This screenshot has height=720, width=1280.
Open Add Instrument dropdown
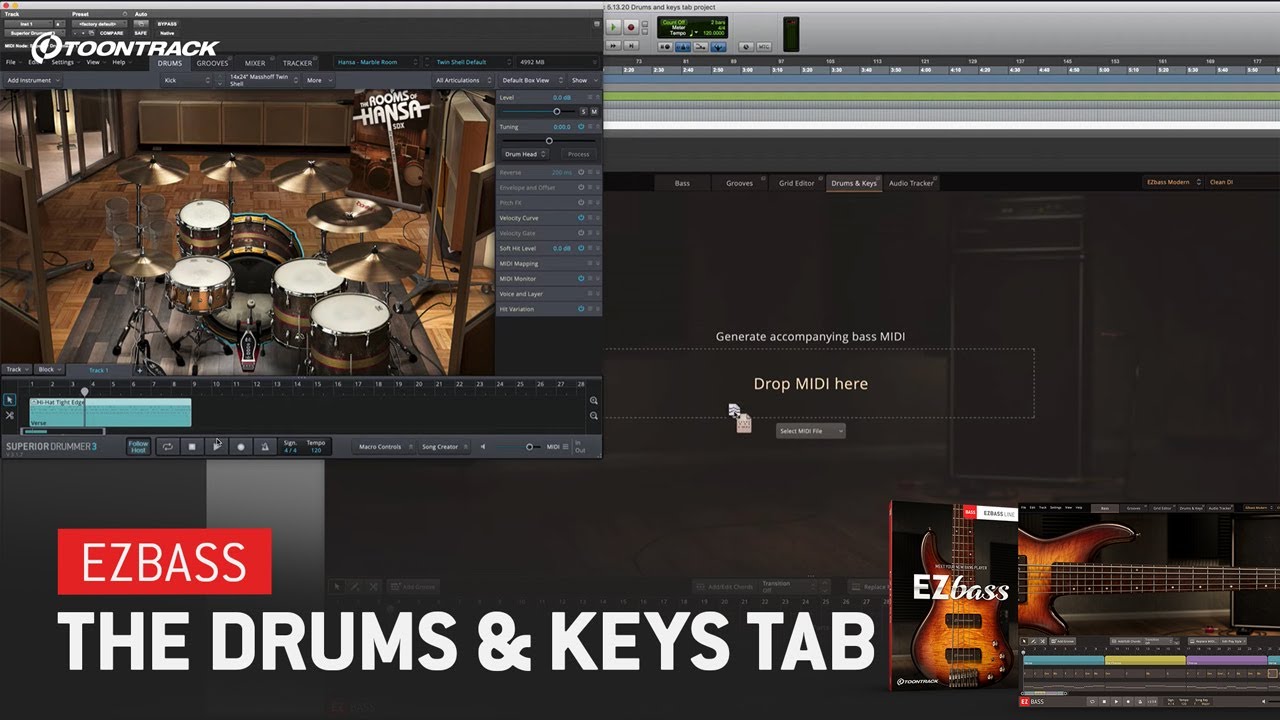point(34,80)
